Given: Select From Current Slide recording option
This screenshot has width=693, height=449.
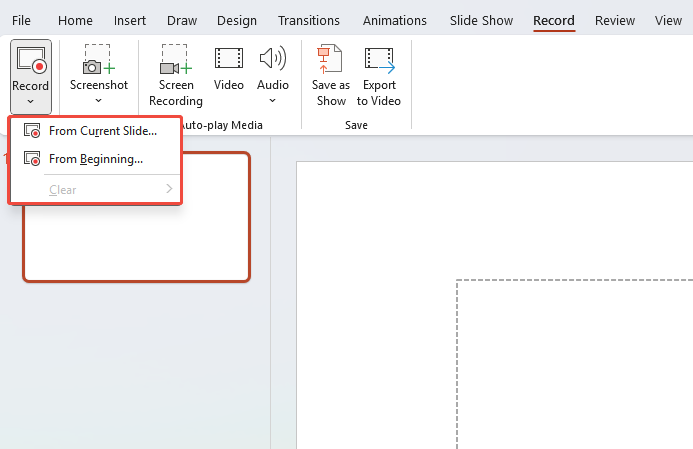Looking at the screenshot, I should tap(102, 131).
